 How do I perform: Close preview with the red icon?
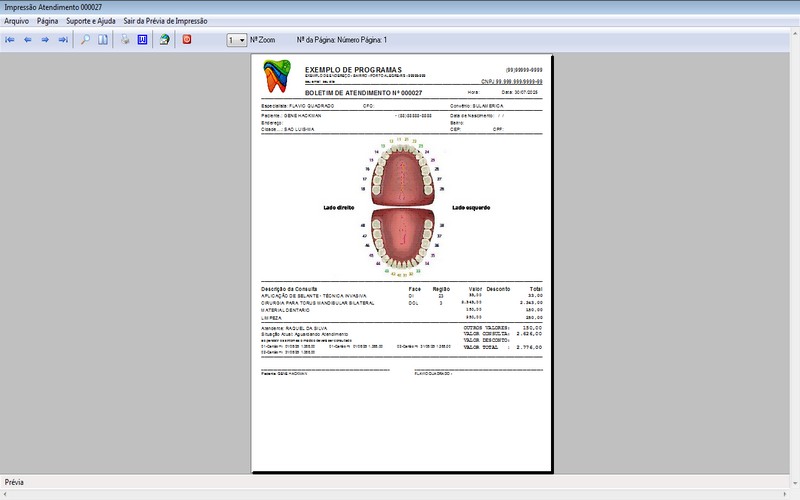tap(187, 40)
